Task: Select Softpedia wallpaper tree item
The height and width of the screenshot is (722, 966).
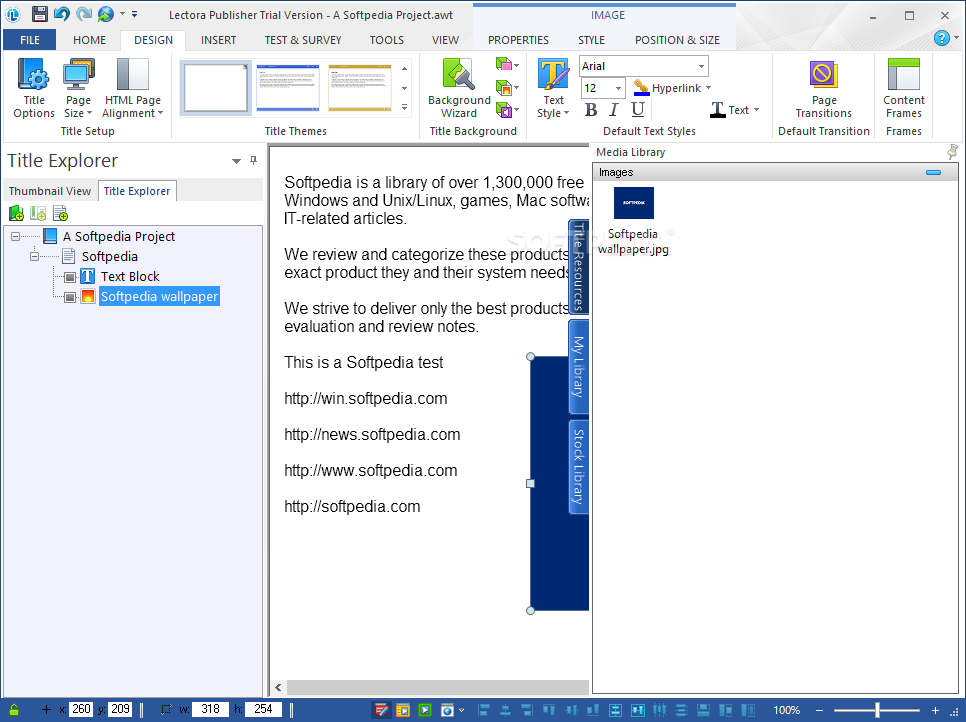Action: pos(159,296)
